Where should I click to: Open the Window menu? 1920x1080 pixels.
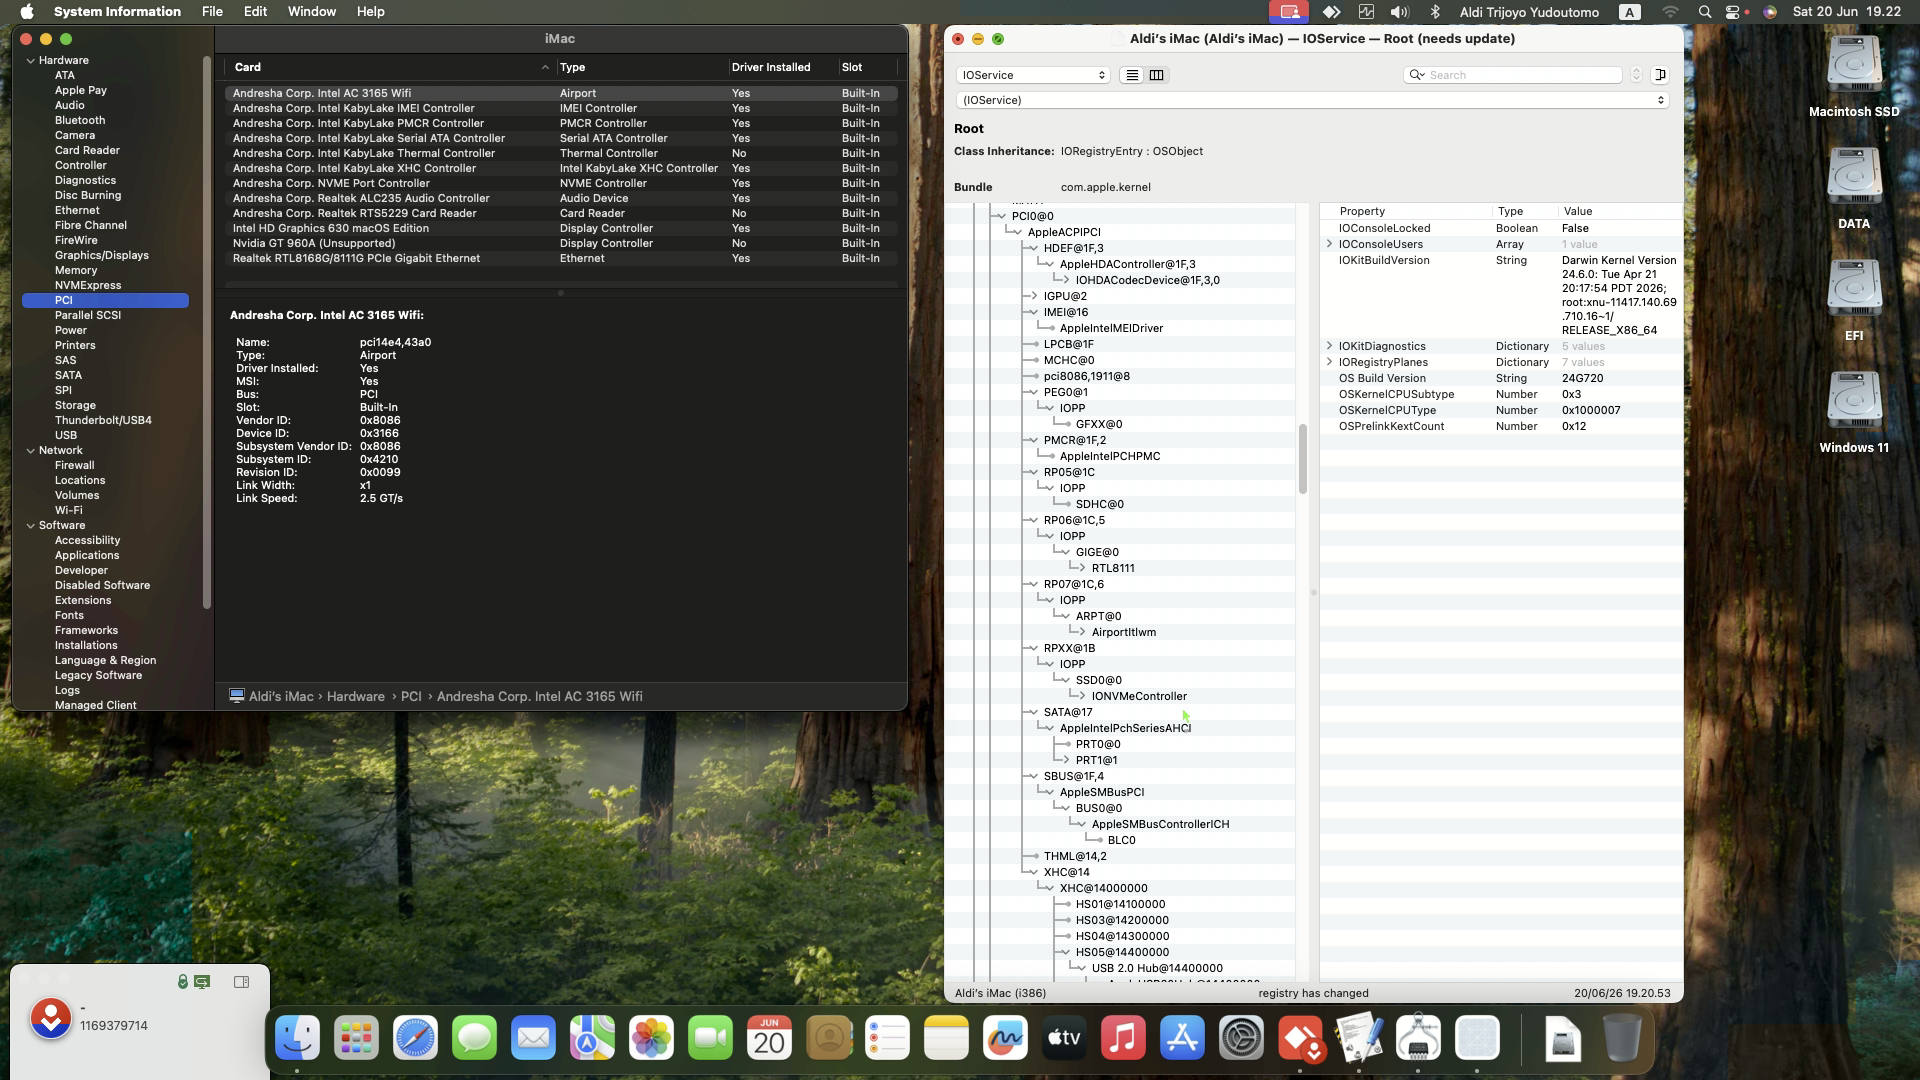312,12
